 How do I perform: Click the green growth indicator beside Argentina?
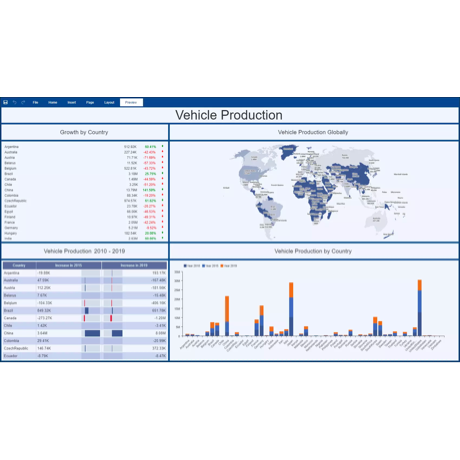click(162, 146)
